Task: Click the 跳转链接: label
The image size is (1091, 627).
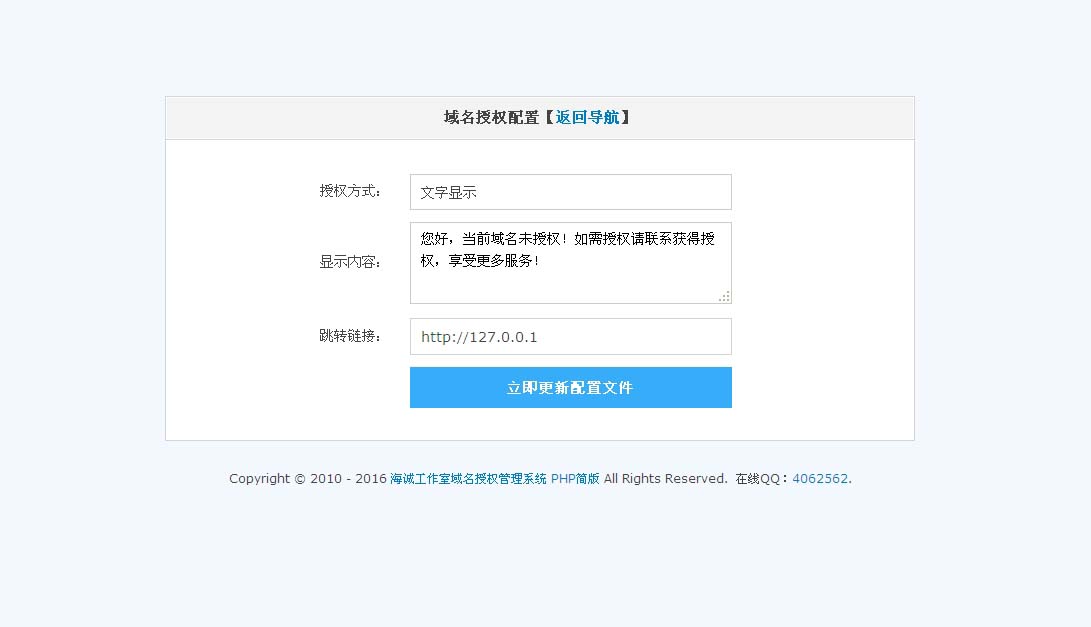Action: [x=350, y=336]
